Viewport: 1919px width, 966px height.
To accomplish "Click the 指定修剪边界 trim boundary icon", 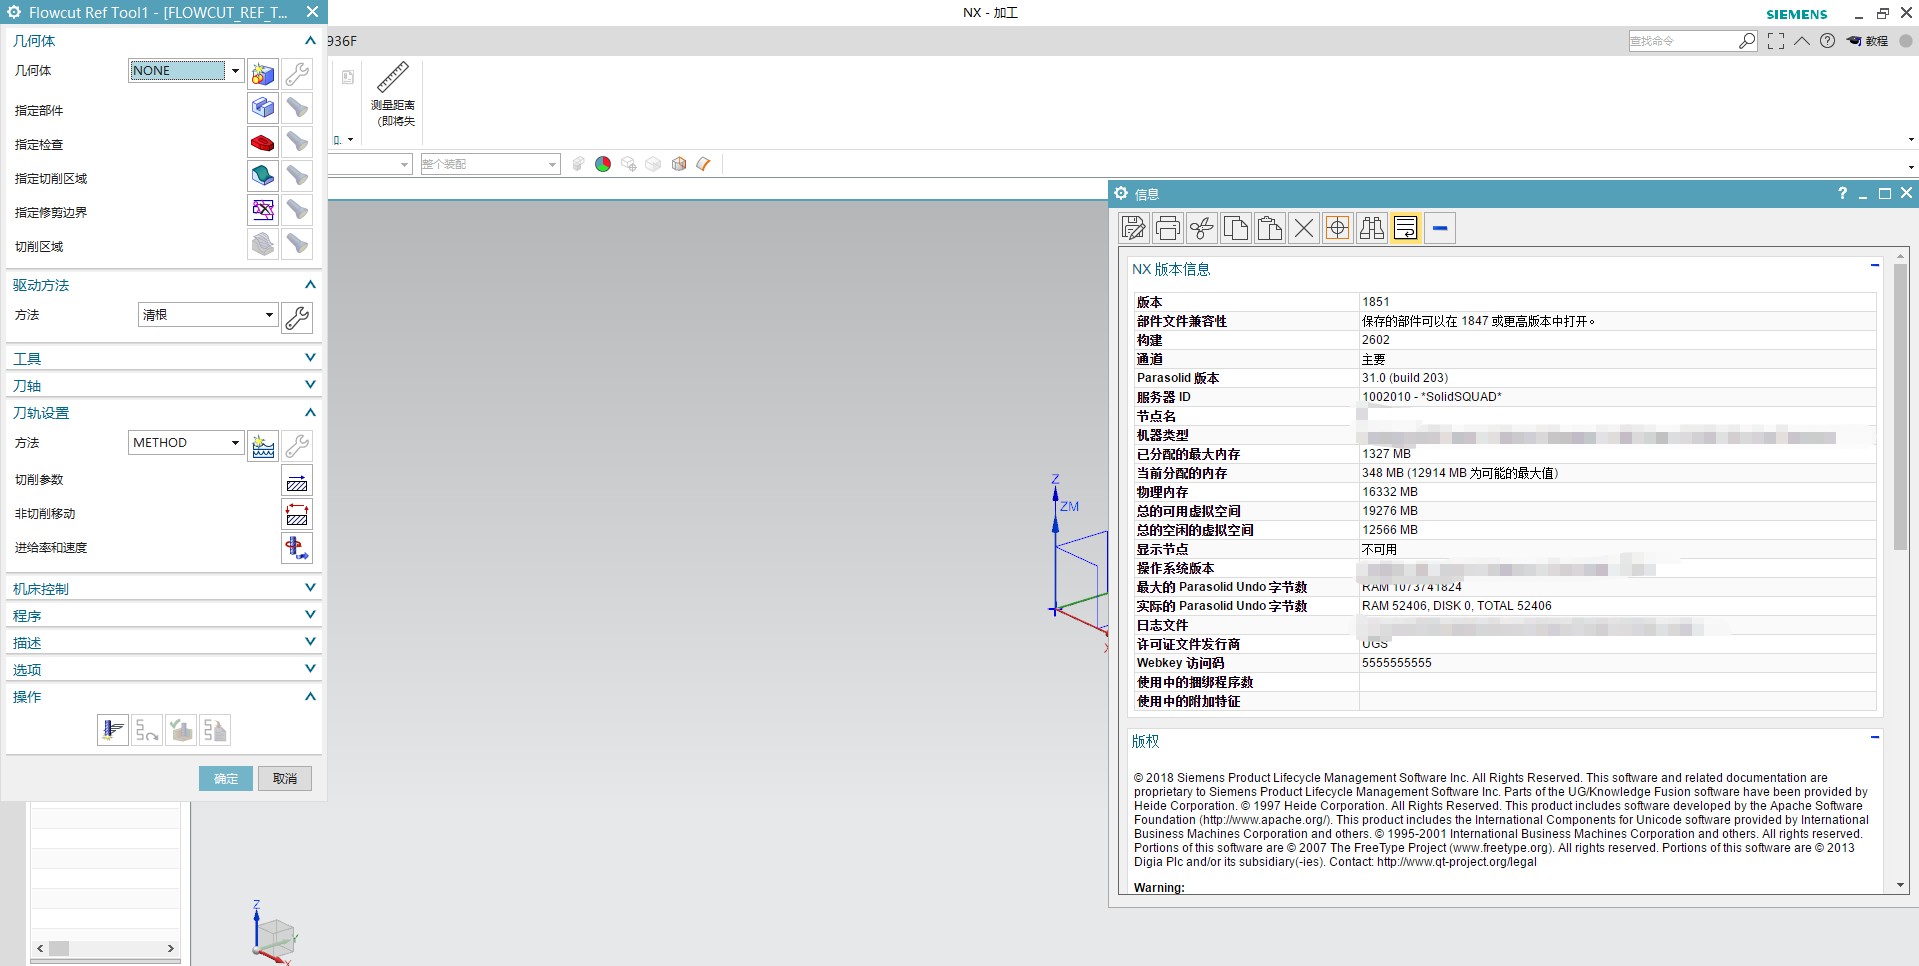I will pyautogui.click(x=263, y=210).
